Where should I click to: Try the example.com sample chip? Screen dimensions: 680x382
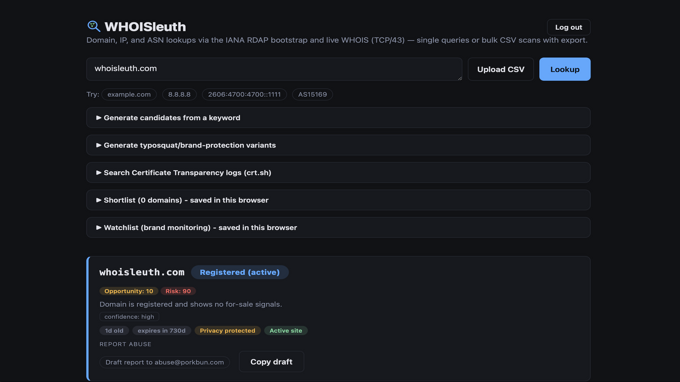(129, 95)
